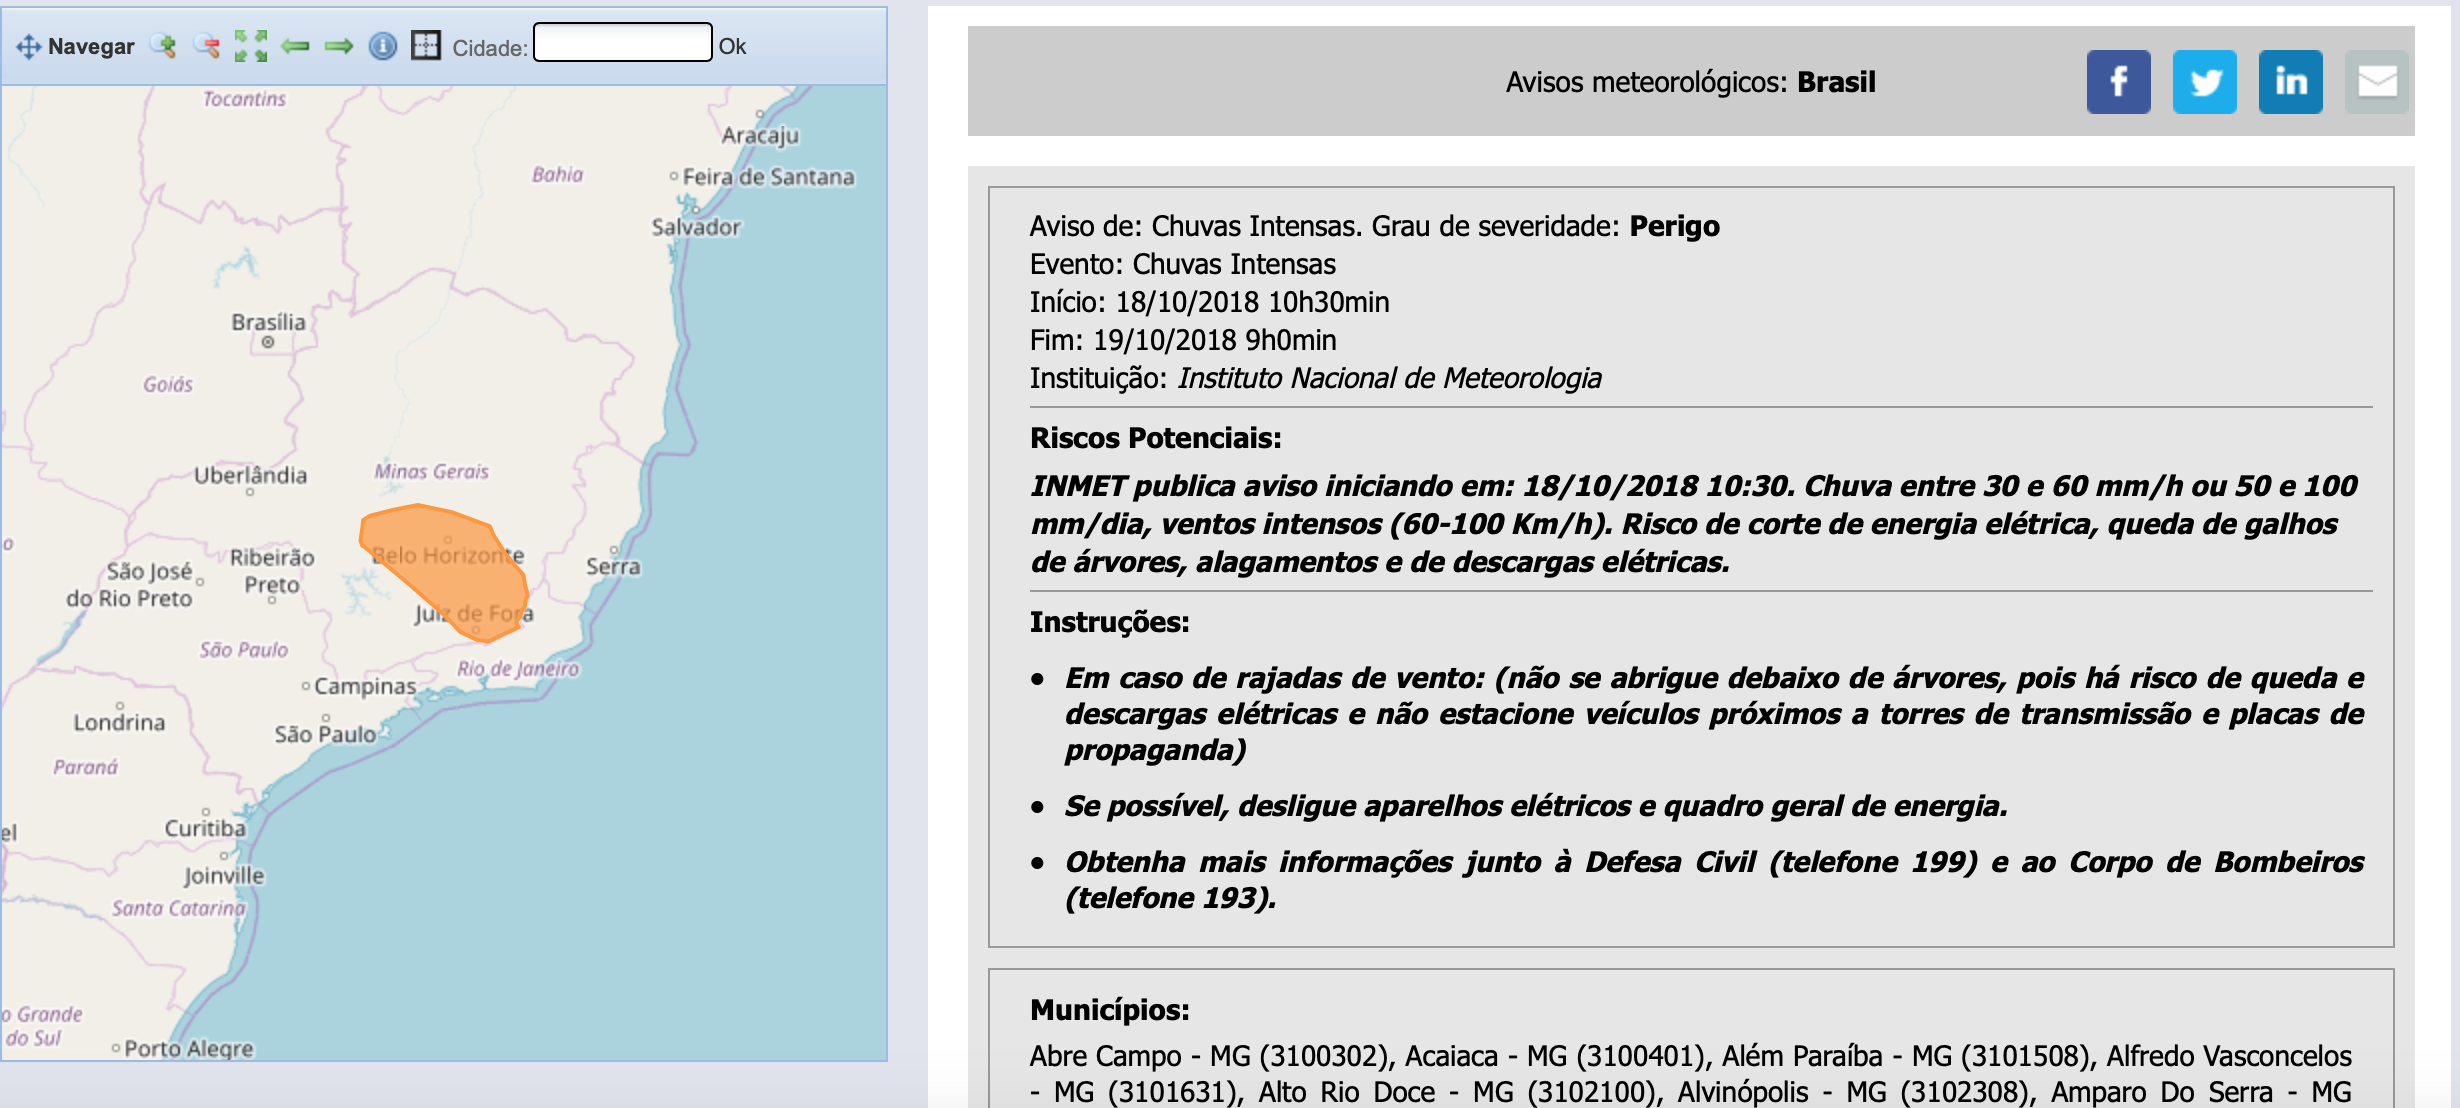Click the zoom in magnifier icon
Image resolution: width=2460 pixels, height=1108 pixels.
point(163,46)
